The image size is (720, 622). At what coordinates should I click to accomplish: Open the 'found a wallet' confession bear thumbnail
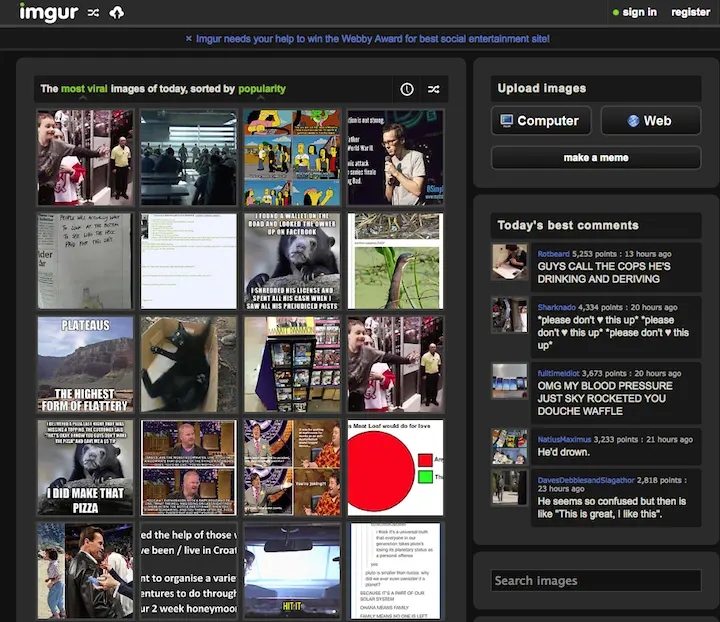[292, 261]
